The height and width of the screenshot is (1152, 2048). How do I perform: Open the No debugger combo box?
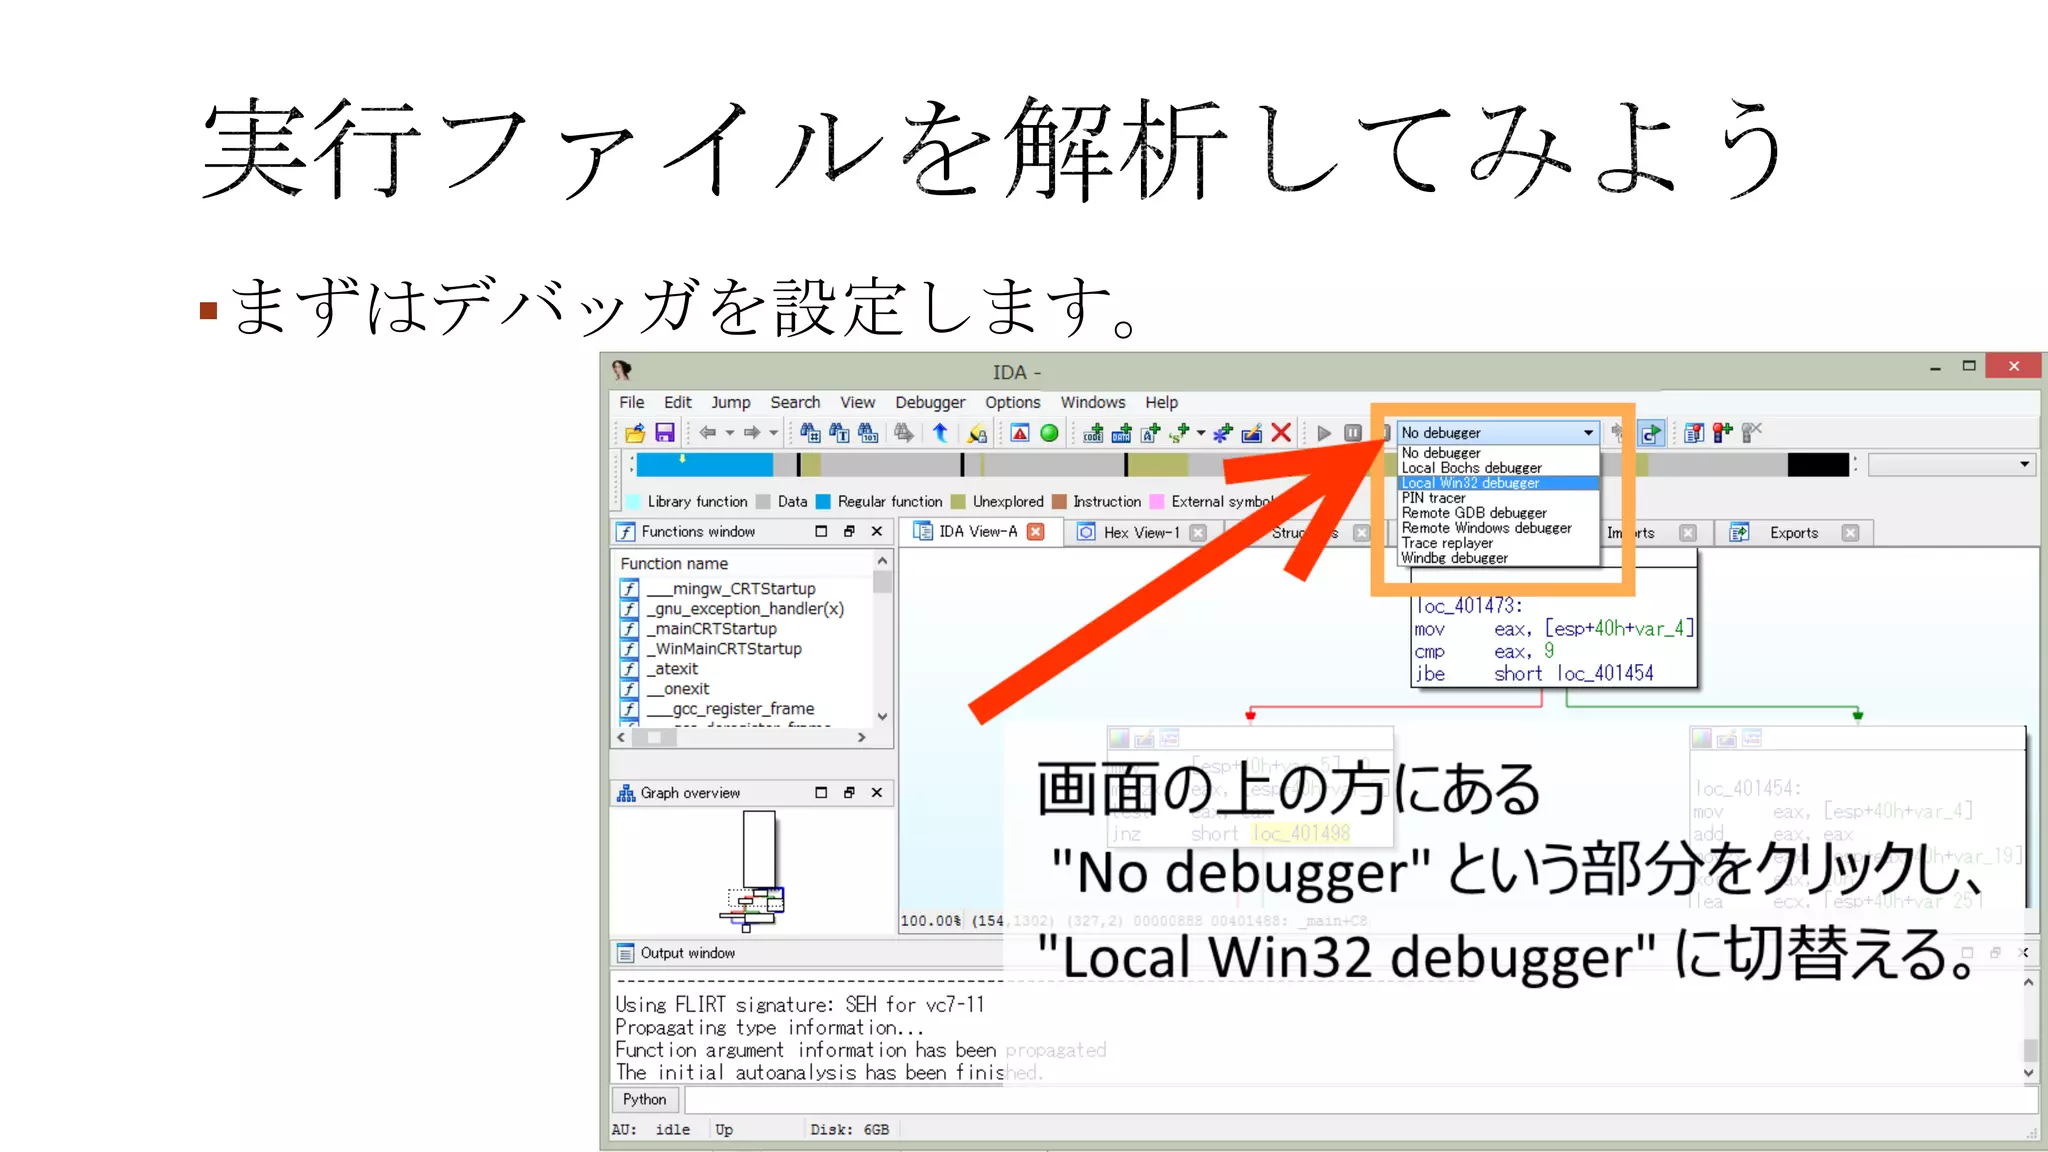click(1498, 433)
